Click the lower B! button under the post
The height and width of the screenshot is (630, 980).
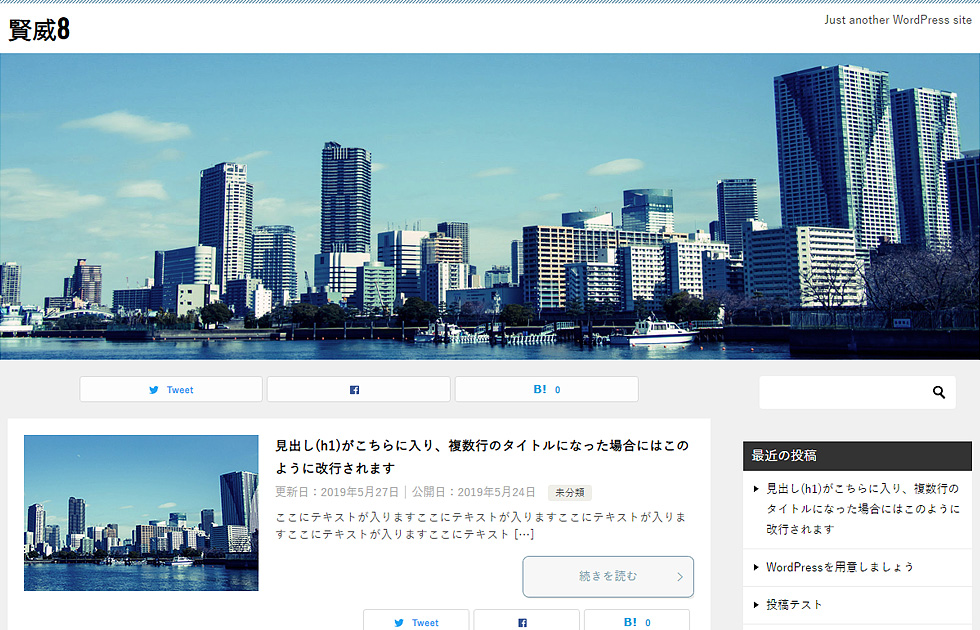tap(637, 622)
